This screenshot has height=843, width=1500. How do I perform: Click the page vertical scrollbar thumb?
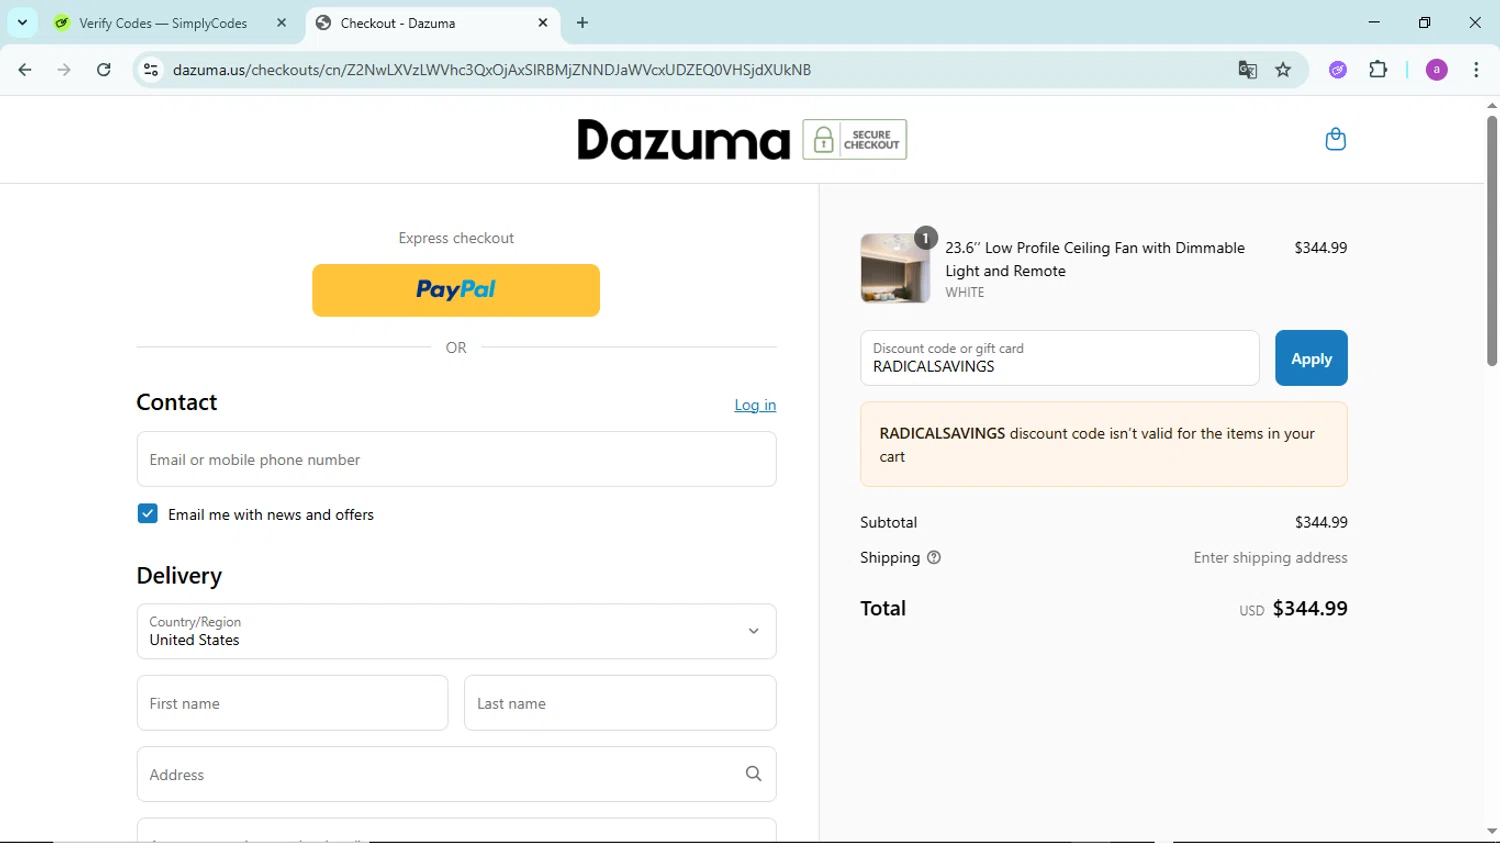1491,240
